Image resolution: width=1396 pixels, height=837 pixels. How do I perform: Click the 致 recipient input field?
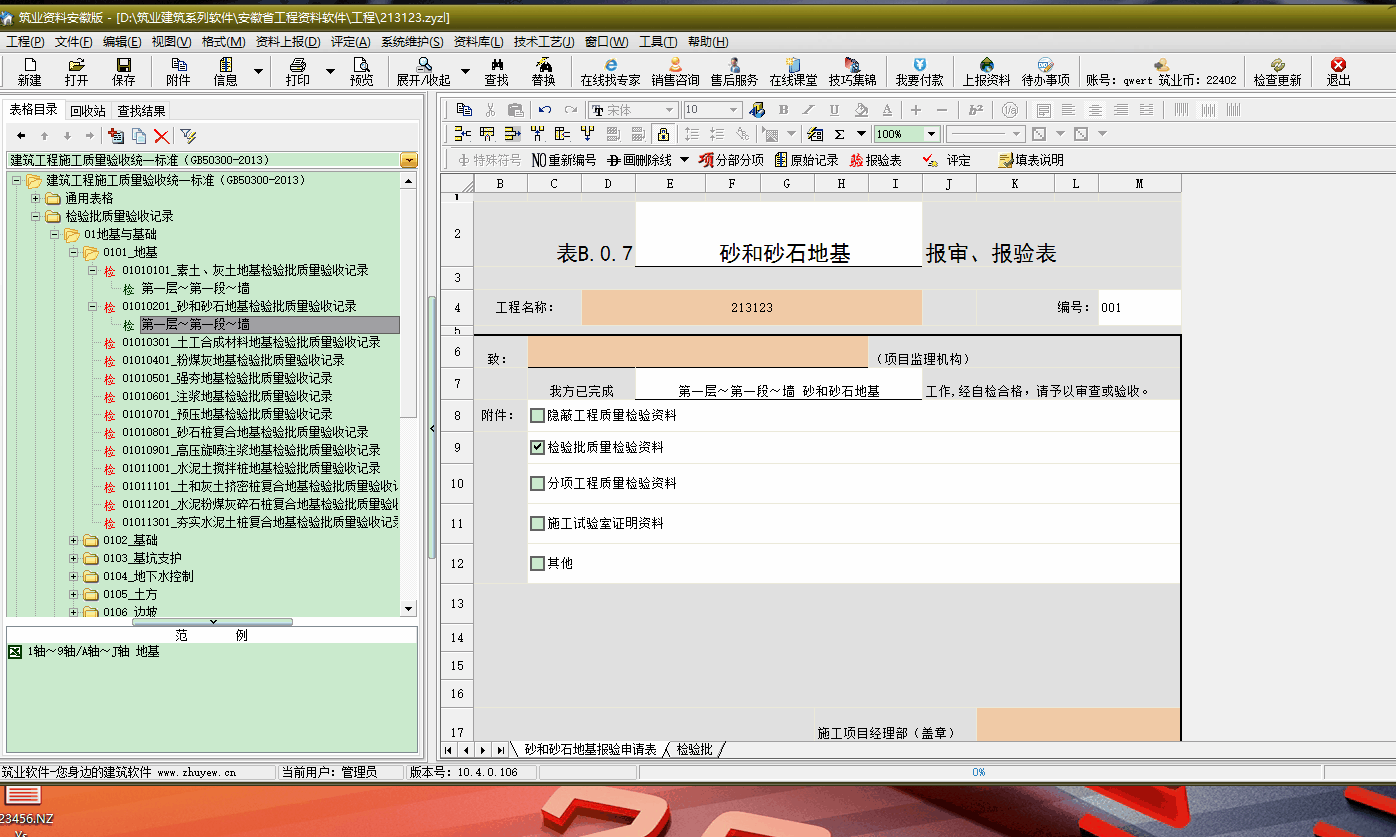click(x=697, y=352)
